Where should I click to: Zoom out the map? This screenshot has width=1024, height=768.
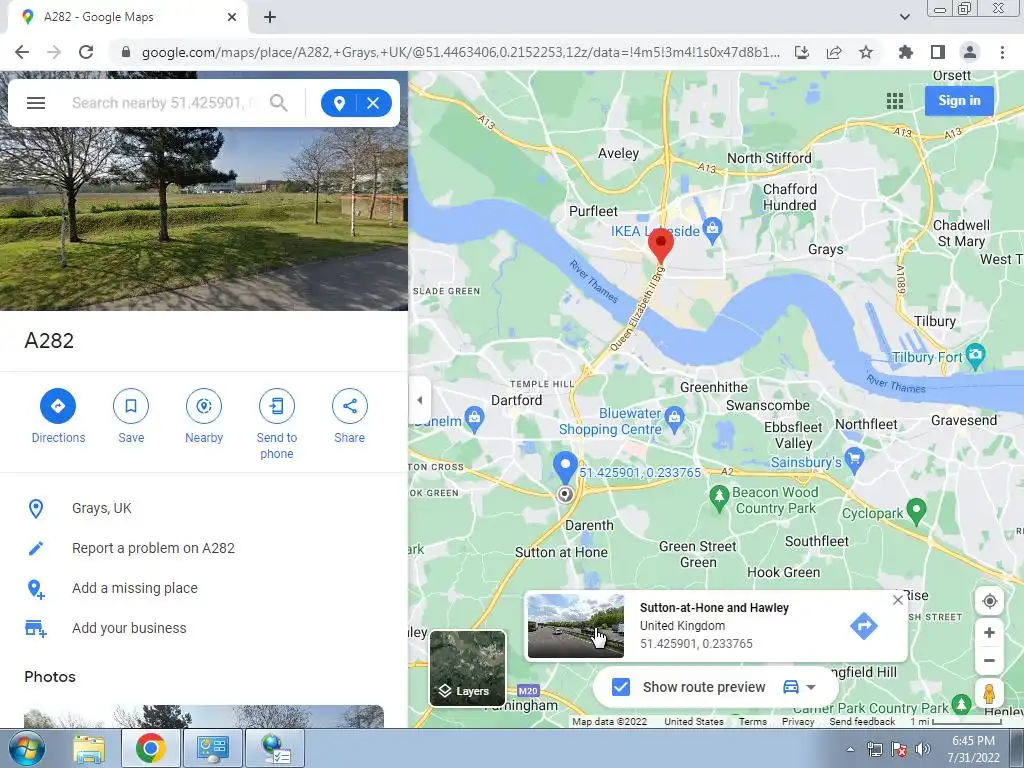click(989, 660)
